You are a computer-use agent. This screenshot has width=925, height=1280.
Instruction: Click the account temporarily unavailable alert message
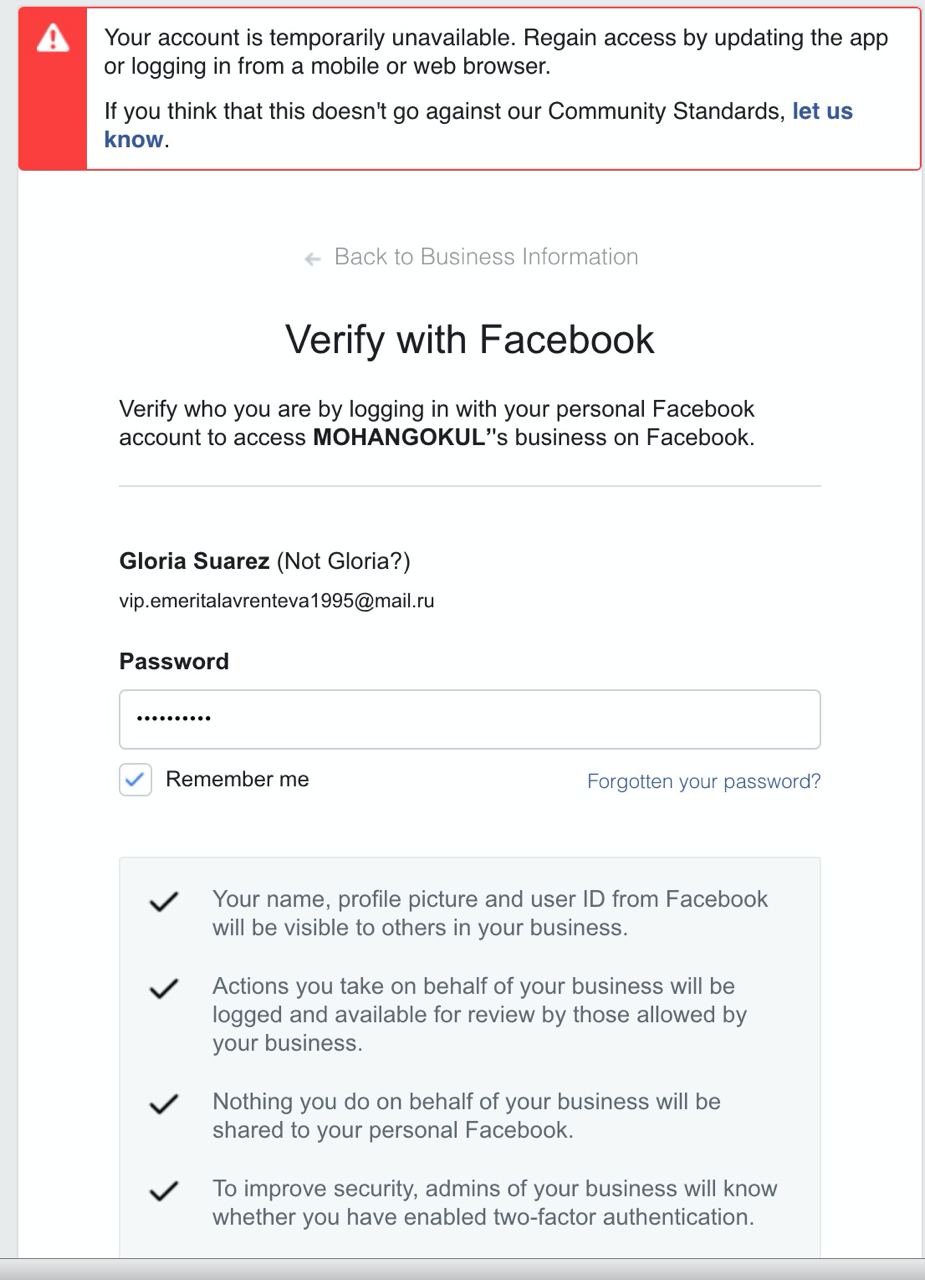(x=496, y=52)
